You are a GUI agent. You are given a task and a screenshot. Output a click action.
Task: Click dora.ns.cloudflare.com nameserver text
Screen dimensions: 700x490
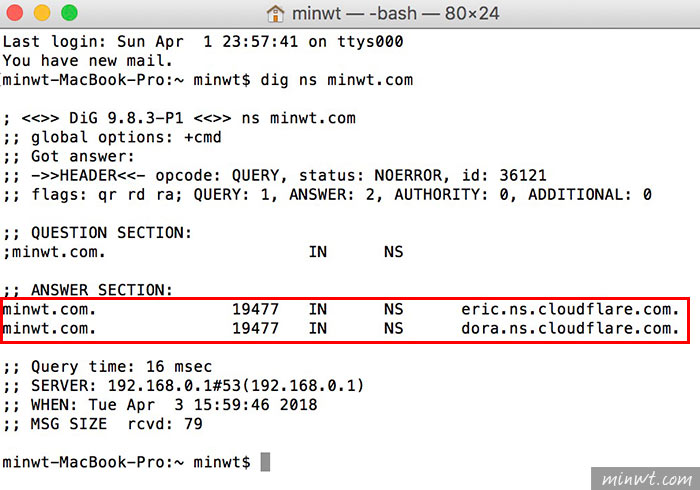tap(570, 328)
